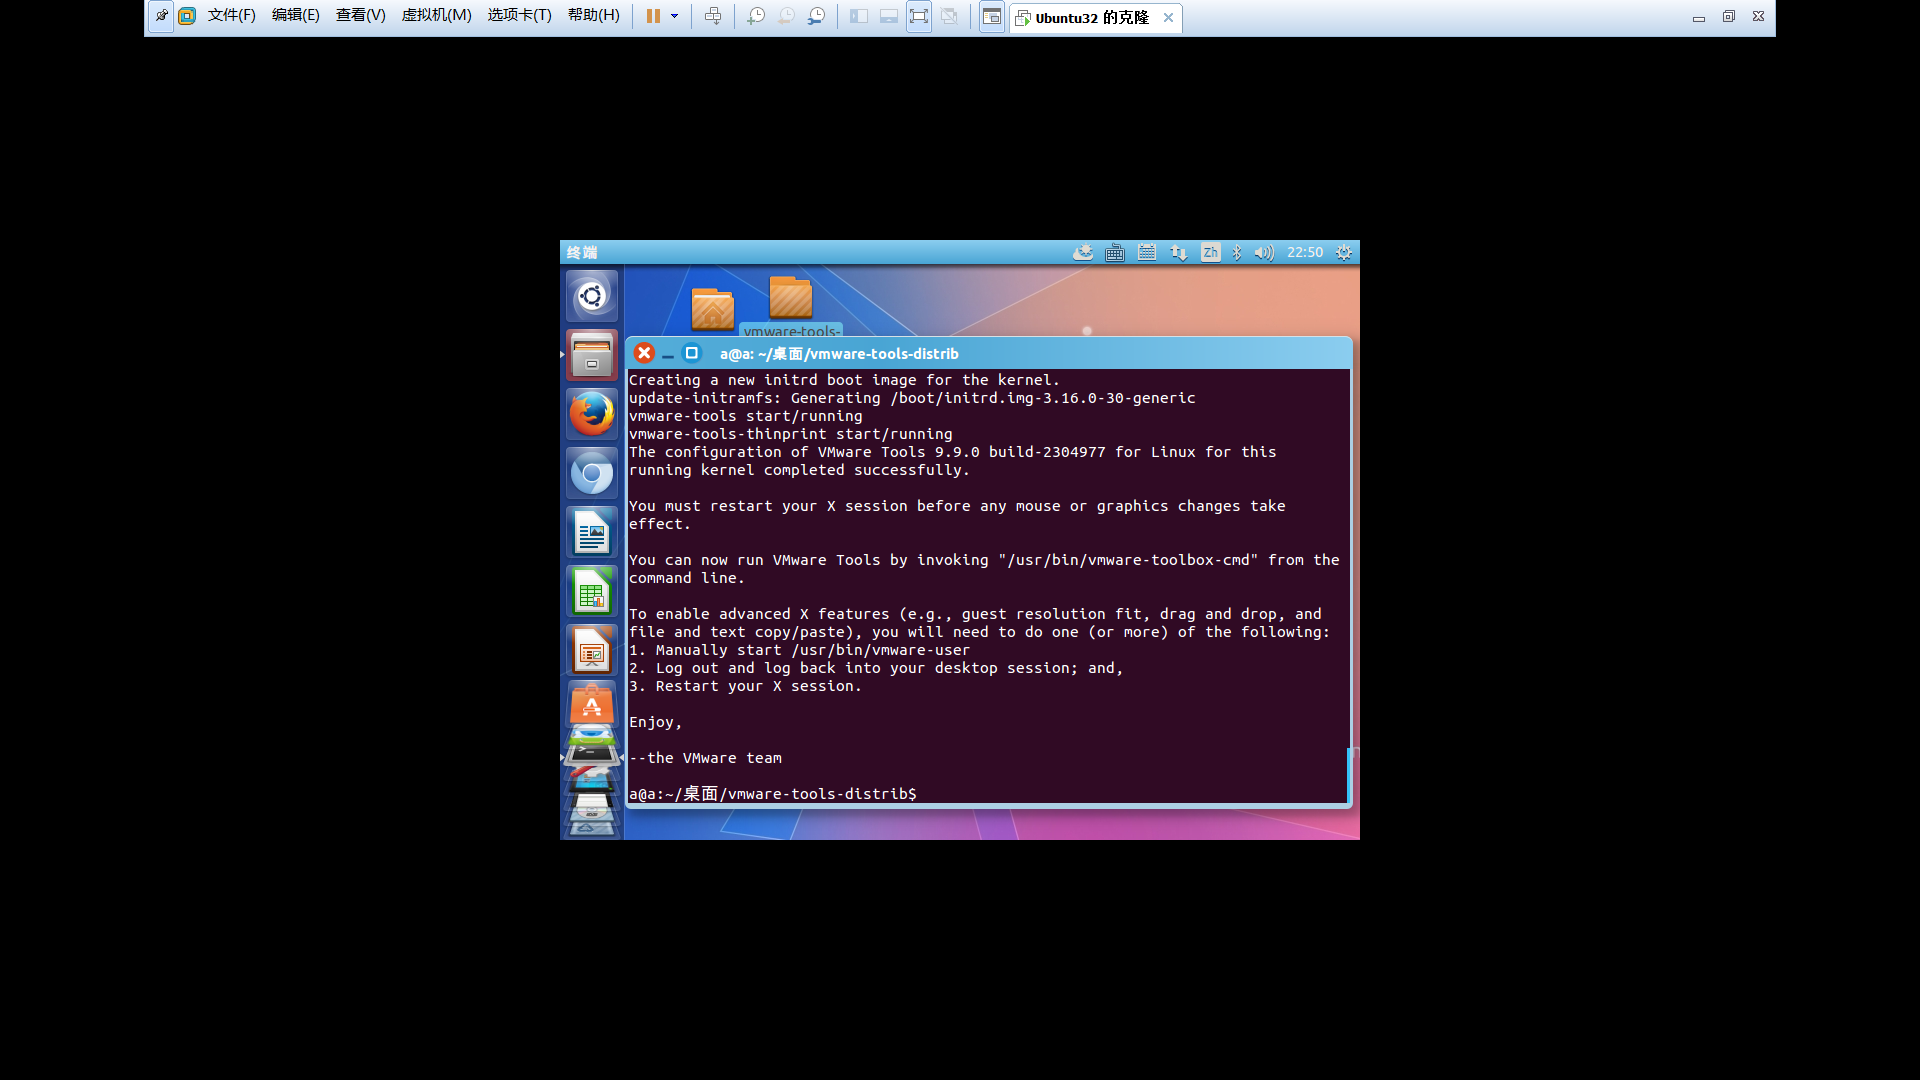
Task: Maximize the terminal window
Action: pyautogui.click(x=691, y=353)
